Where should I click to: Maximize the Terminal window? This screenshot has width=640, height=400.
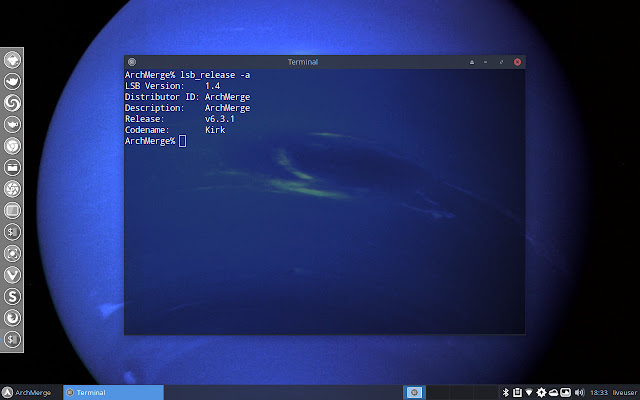(501, 62)
